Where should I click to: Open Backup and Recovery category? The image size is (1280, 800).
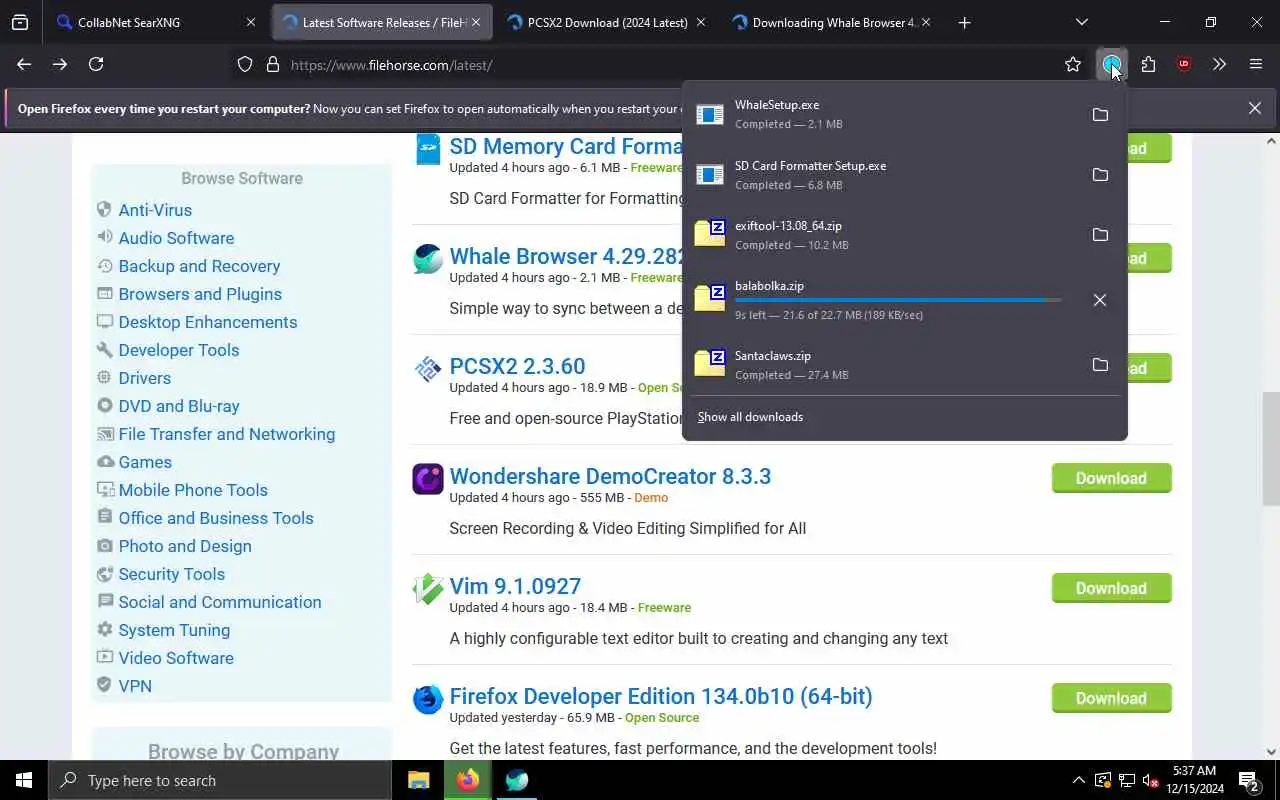click(199, 266)
